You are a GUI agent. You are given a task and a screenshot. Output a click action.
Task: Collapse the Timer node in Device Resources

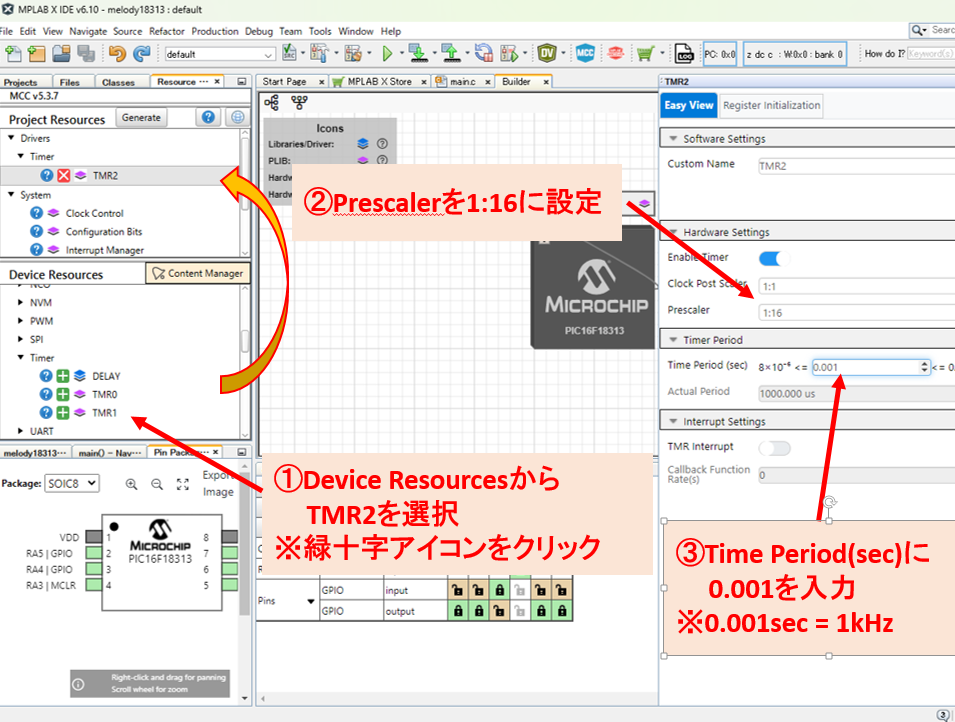pos(21,357)
